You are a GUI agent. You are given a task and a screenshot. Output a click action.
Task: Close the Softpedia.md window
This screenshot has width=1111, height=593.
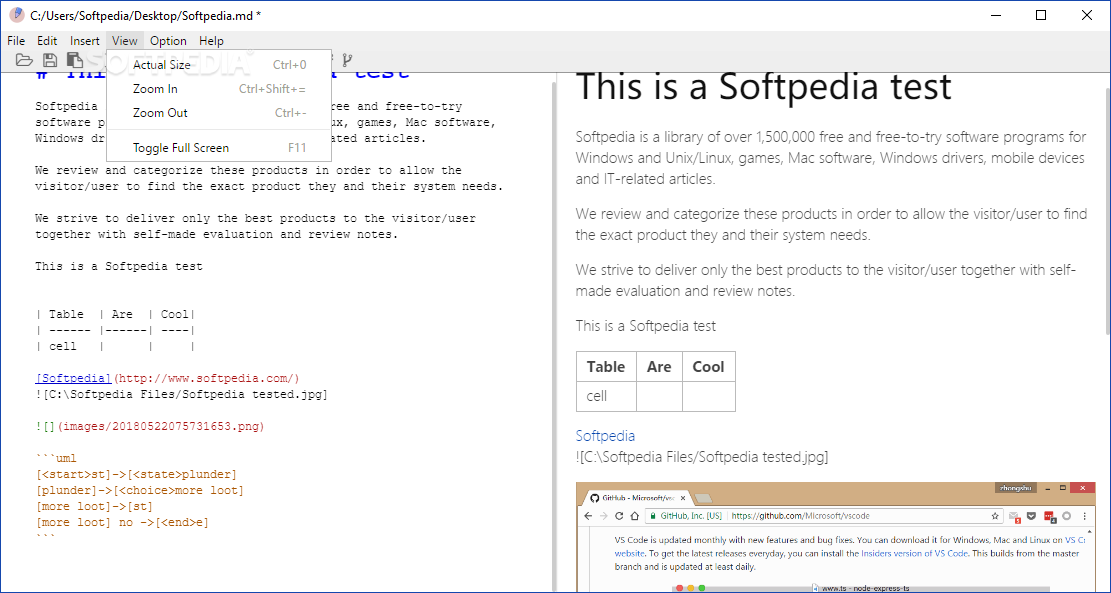(1085, 15)
